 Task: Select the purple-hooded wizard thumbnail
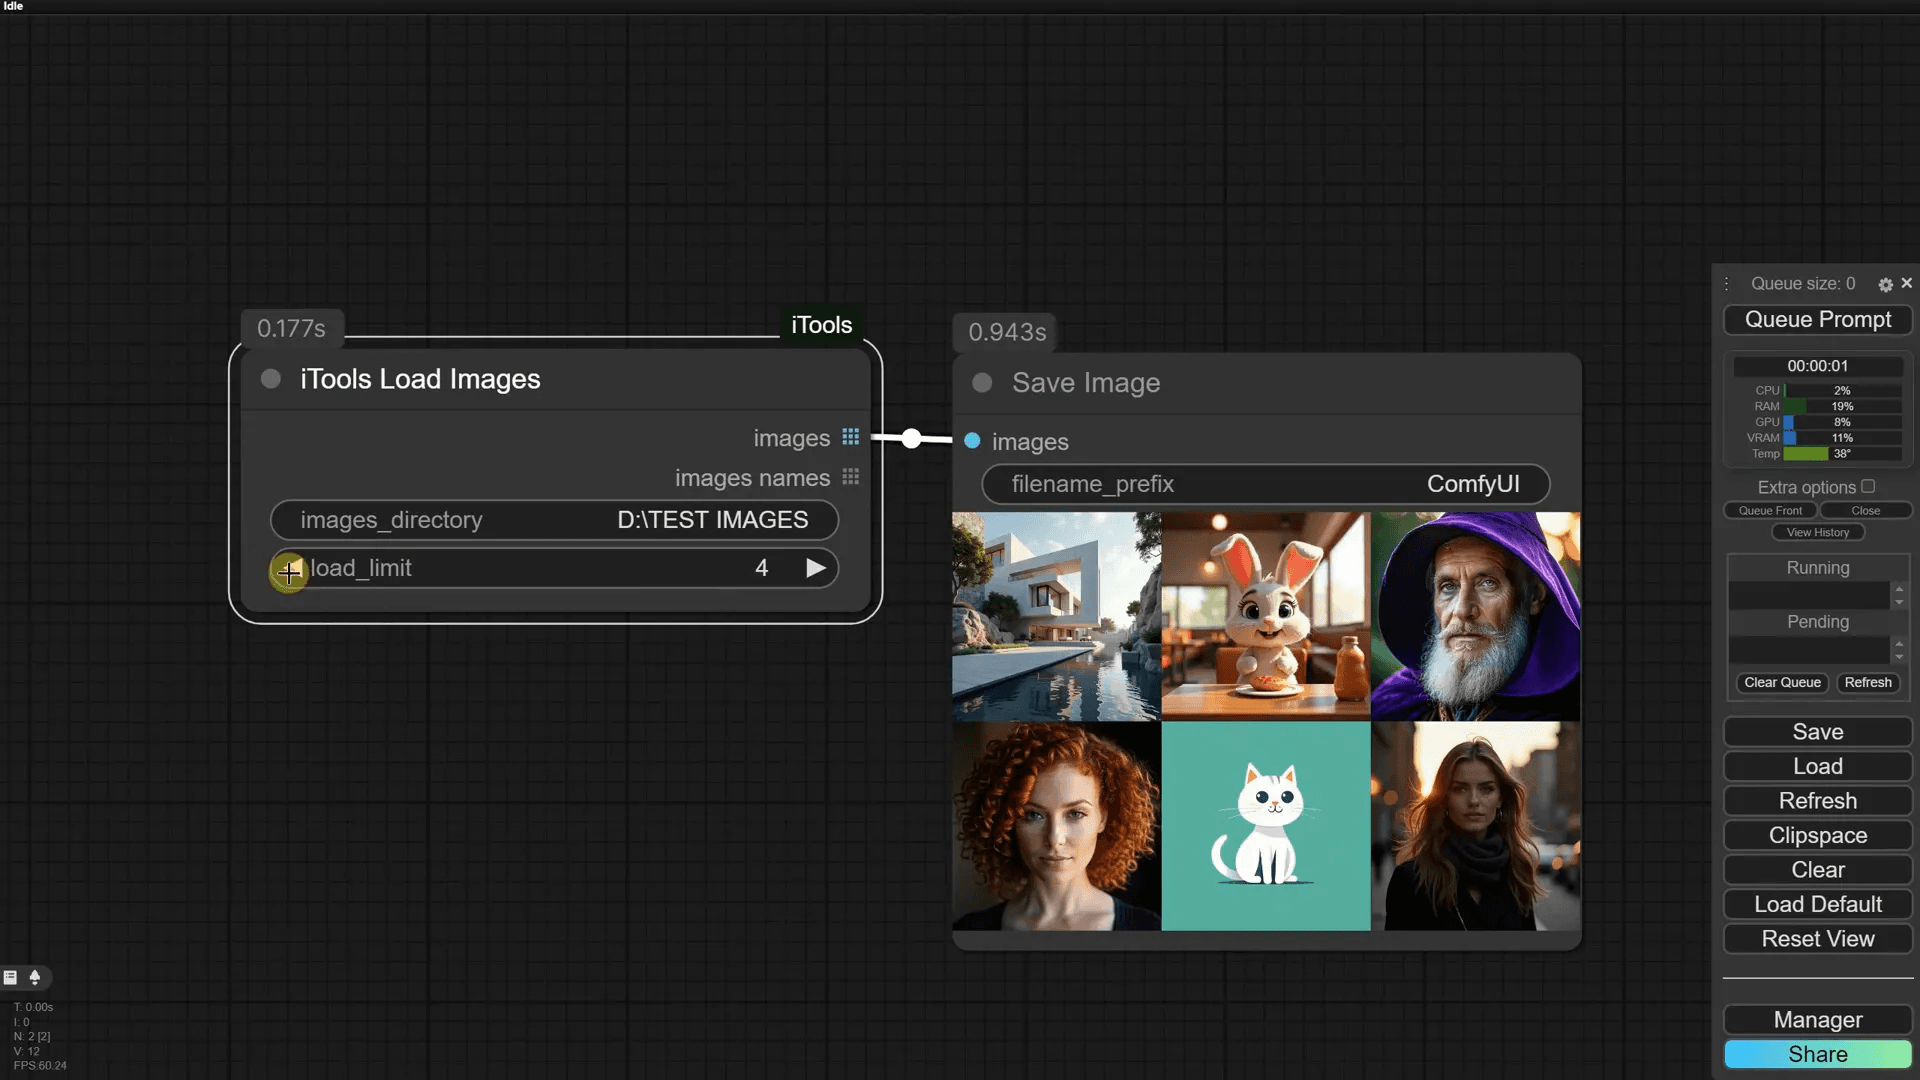[x=1476, y=617]
